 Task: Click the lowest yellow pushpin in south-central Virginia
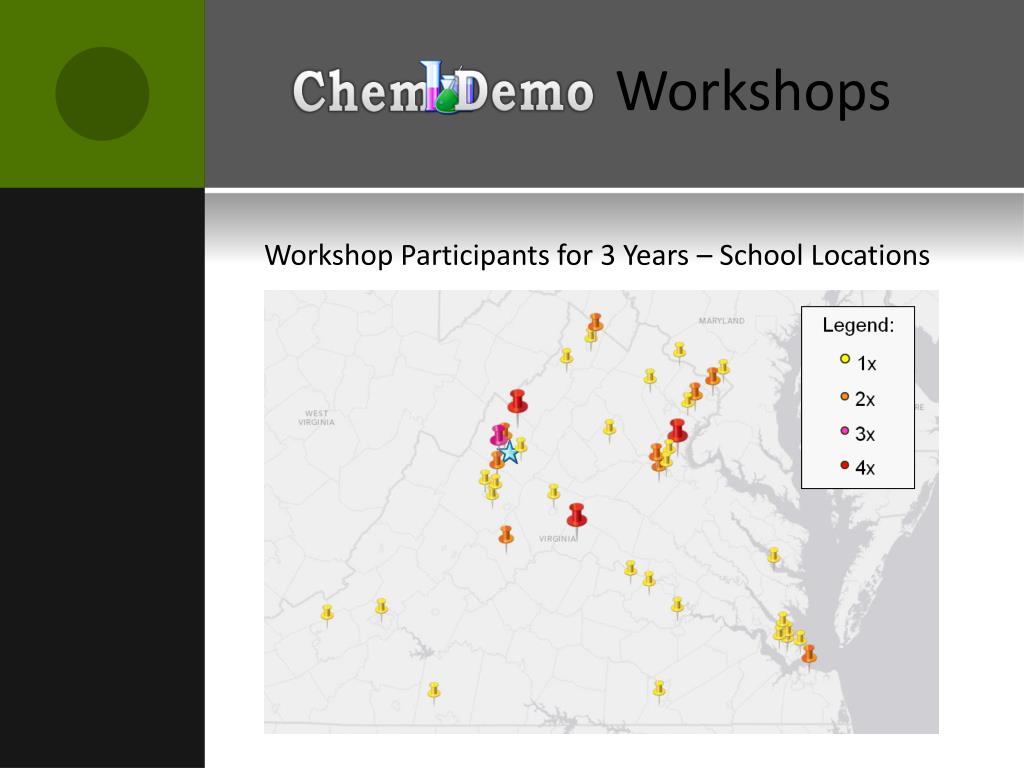pos(659,690)
